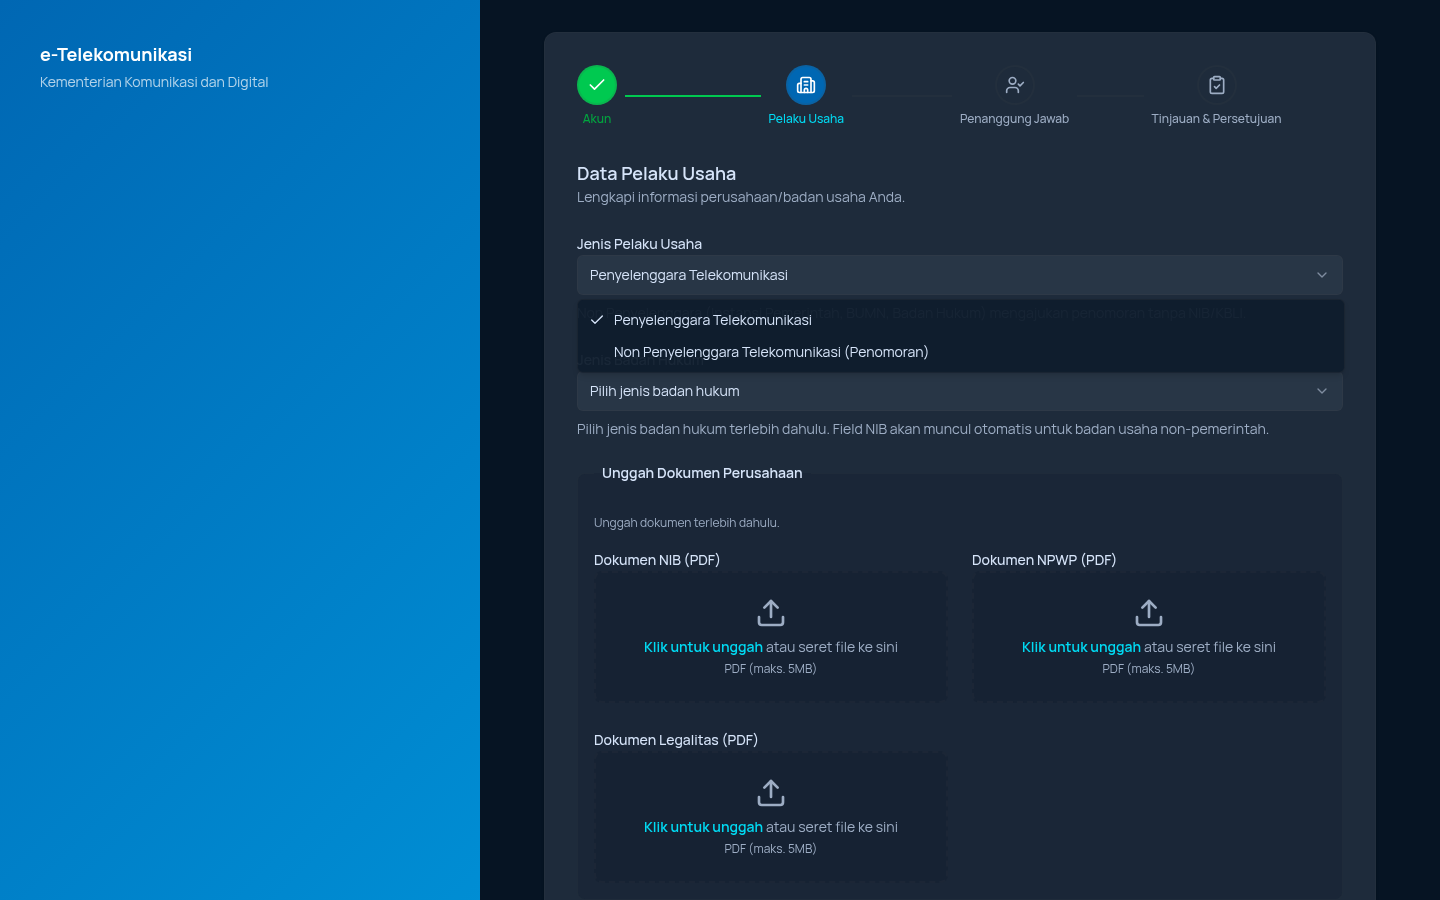Click the checkmark beside Penyelenggara Telekomunikasi option

coord(597,320)
